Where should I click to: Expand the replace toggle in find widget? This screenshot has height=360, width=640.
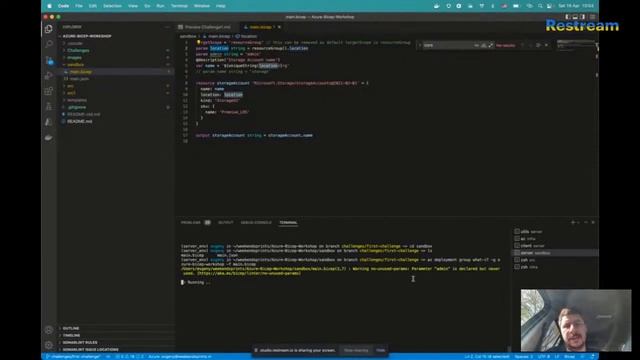[420, 45]
